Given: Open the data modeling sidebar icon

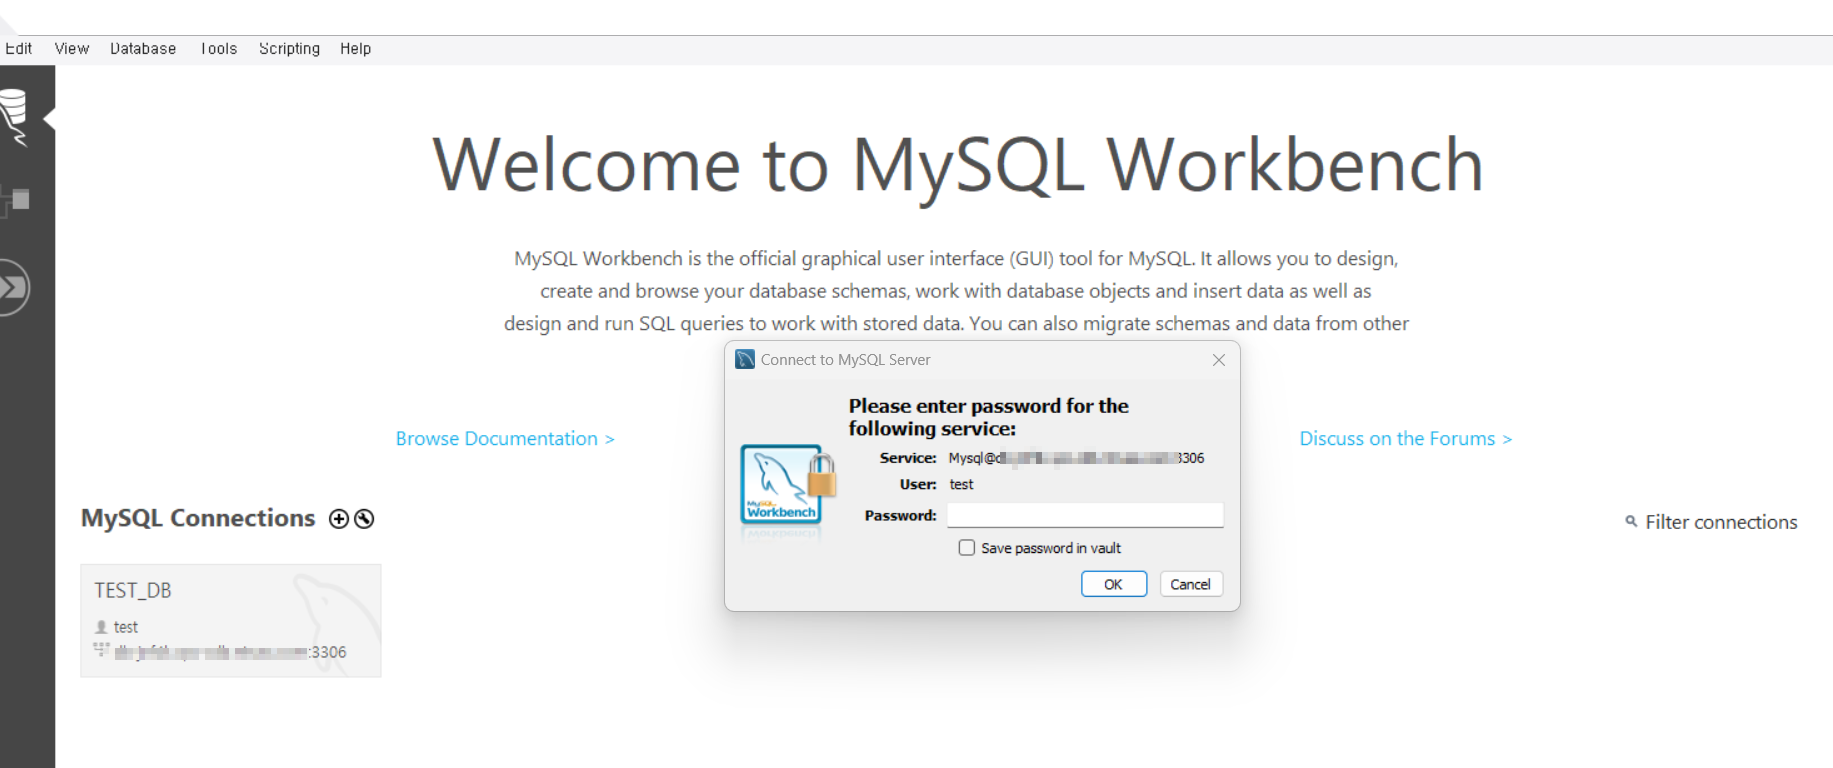Looking at the screenshot, I should pyautogui.click(x=15, y=200).
